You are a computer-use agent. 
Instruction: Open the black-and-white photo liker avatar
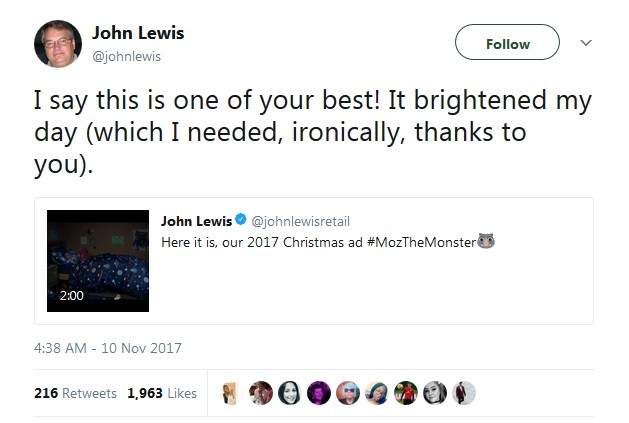(x=435, y=393)
